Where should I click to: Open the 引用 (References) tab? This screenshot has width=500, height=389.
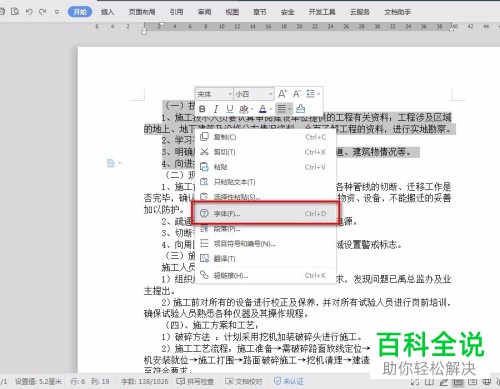[x=176, y=12]
